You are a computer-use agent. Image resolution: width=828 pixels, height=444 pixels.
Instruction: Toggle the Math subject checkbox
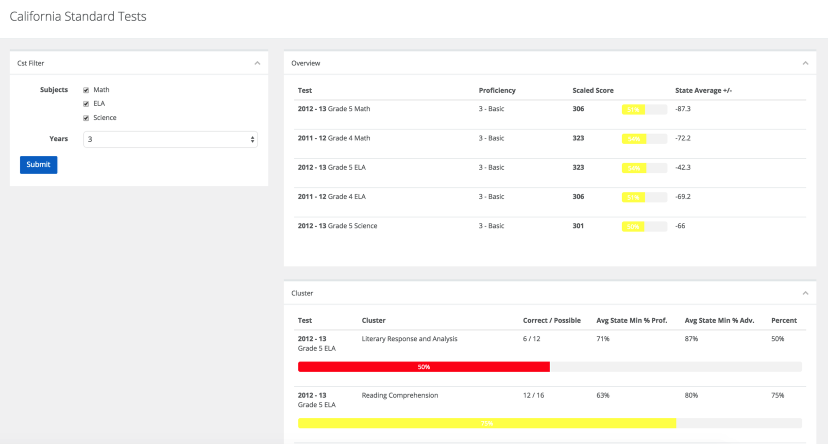(x=86, y=90)
